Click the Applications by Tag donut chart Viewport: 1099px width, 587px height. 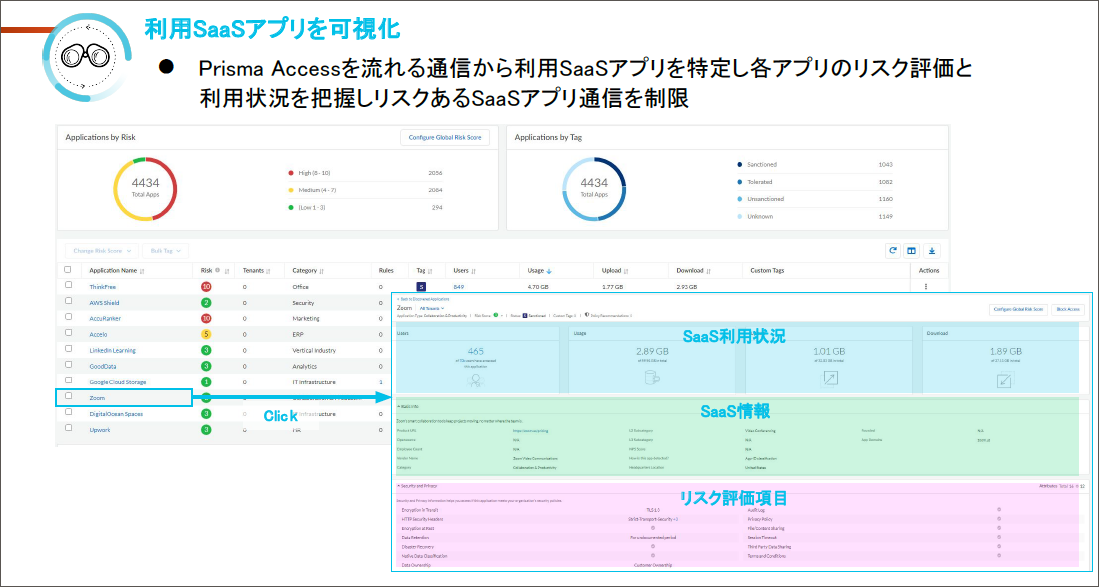pos(594,189)
